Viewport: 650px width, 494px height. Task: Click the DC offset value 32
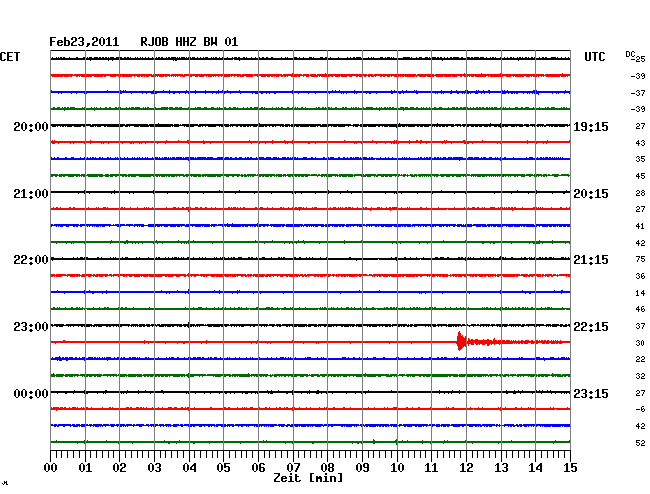tap(640, 376)
